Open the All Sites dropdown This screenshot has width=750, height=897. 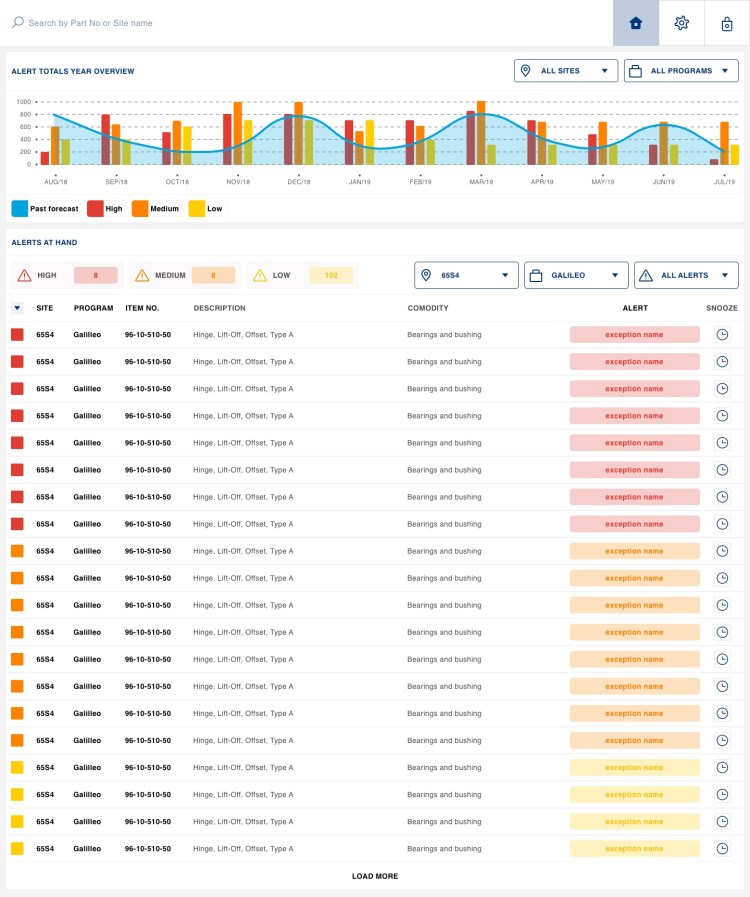coord(566,71)
